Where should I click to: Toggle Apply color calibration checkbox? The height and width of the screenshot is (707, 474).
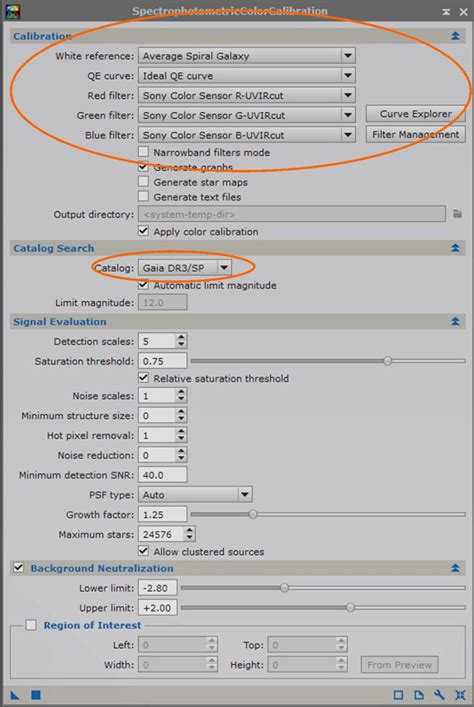[143, 231]
